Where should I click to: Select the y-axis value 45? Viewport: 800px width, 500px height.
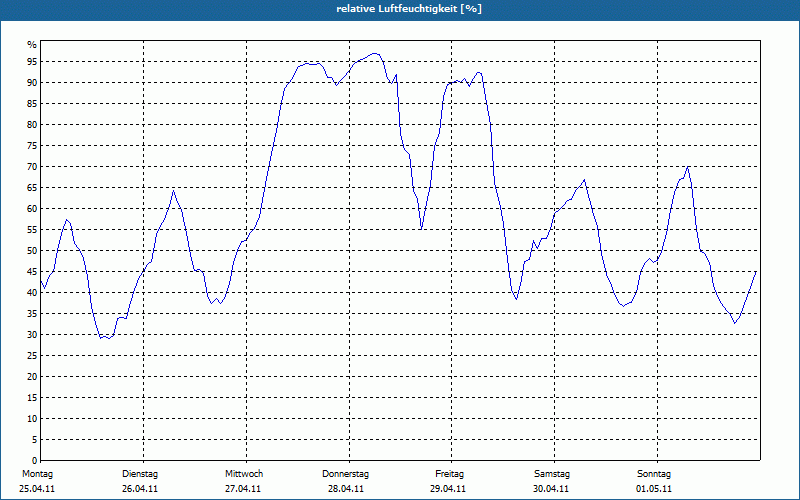32,272
